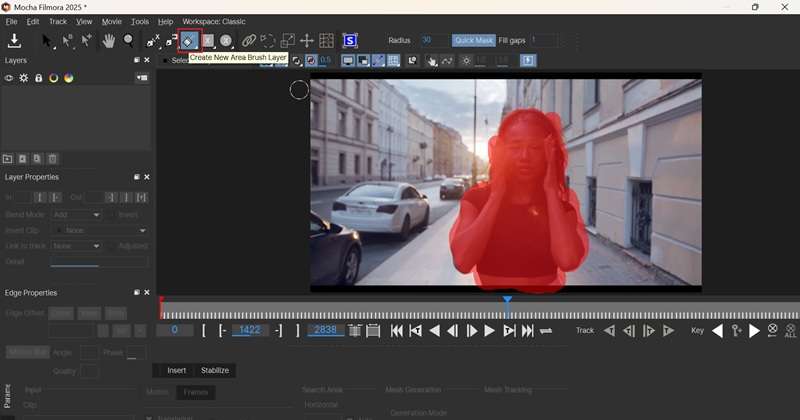Open the Tools menu
This screenshot has width=800, height=420.
140,21
